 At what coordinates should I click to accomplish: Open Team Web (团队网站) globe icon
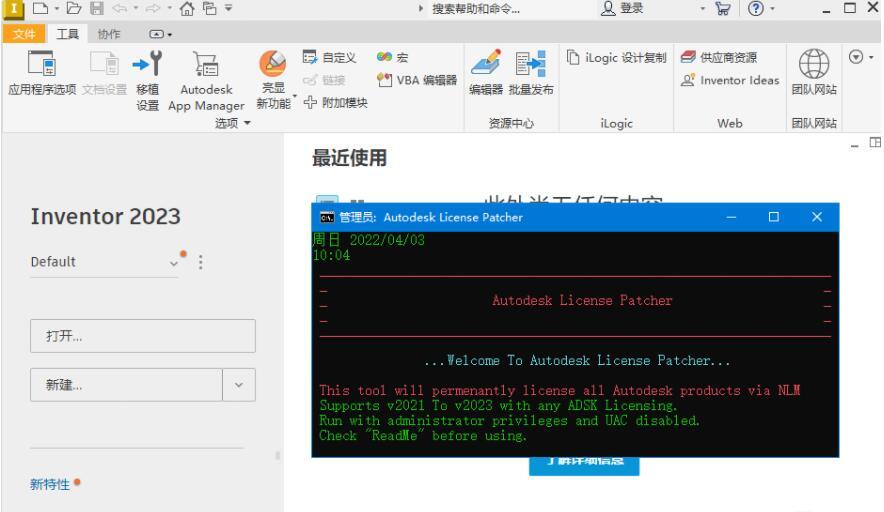(814, 72)
